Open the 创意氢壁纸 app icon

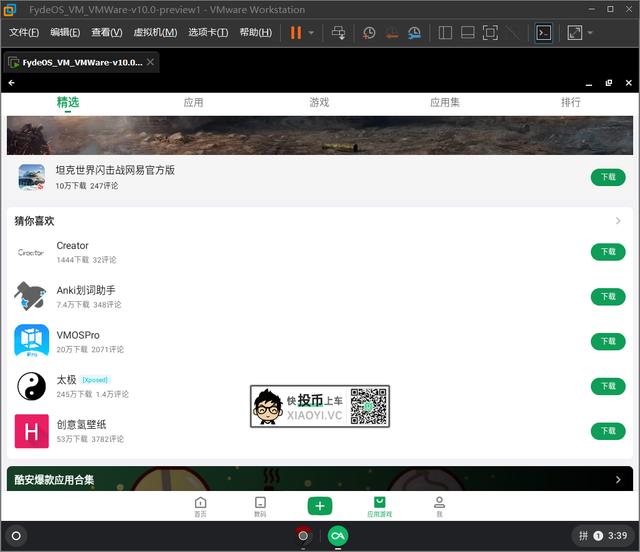pos(31,431)
